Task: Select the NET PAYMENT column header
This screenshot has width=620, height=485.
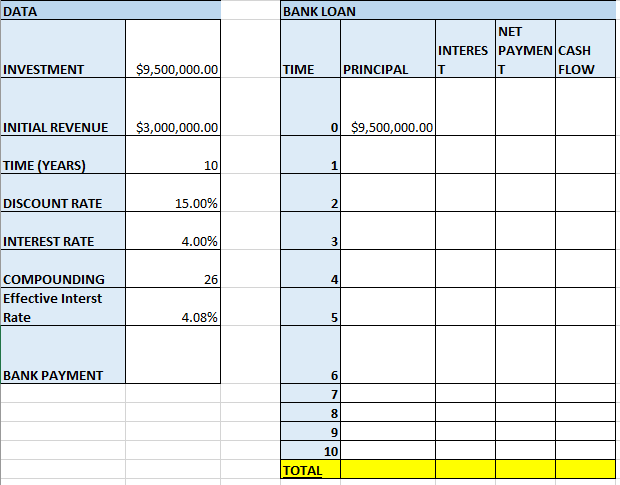Action: click(525, 49)
